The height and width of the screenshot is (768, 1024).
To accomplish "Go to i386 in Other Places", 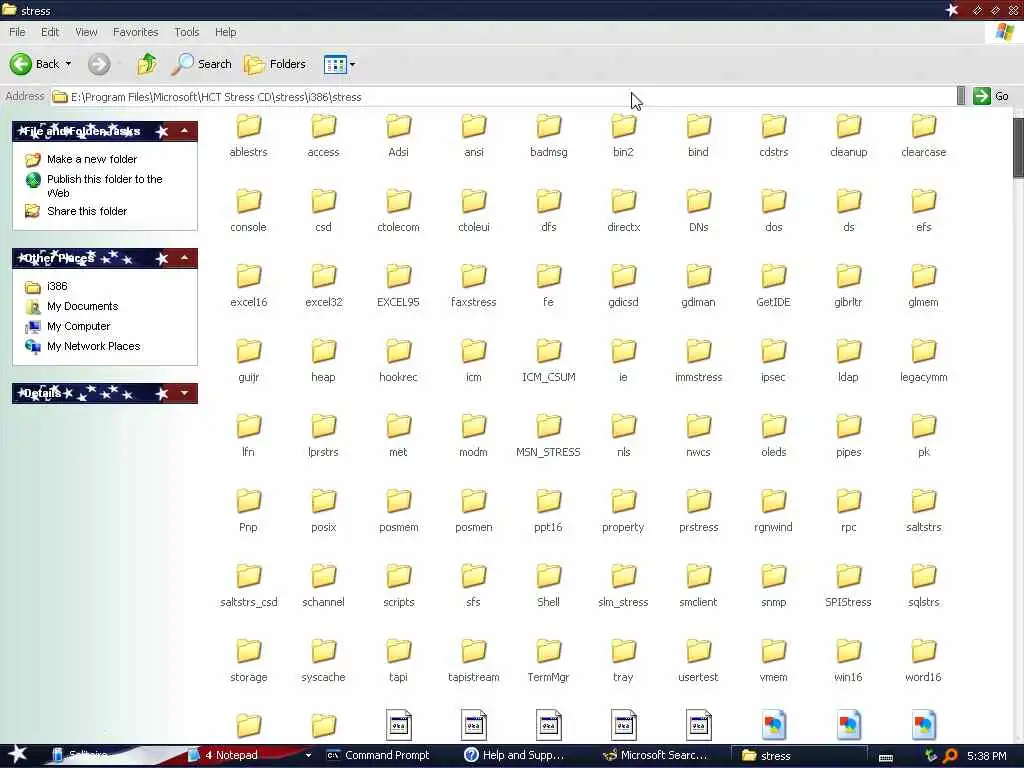I will pos(57,286).
